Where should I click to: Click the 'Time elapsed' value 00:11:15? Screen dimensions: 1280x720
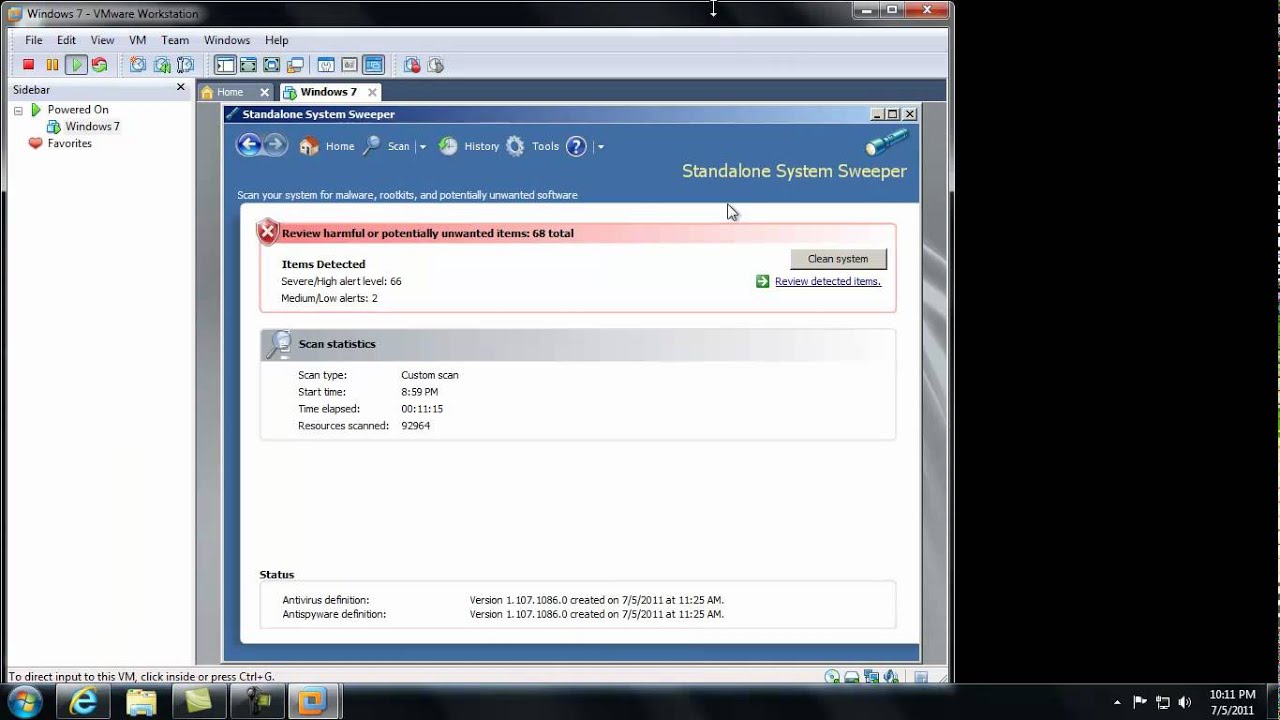click(x=422, y=409)
